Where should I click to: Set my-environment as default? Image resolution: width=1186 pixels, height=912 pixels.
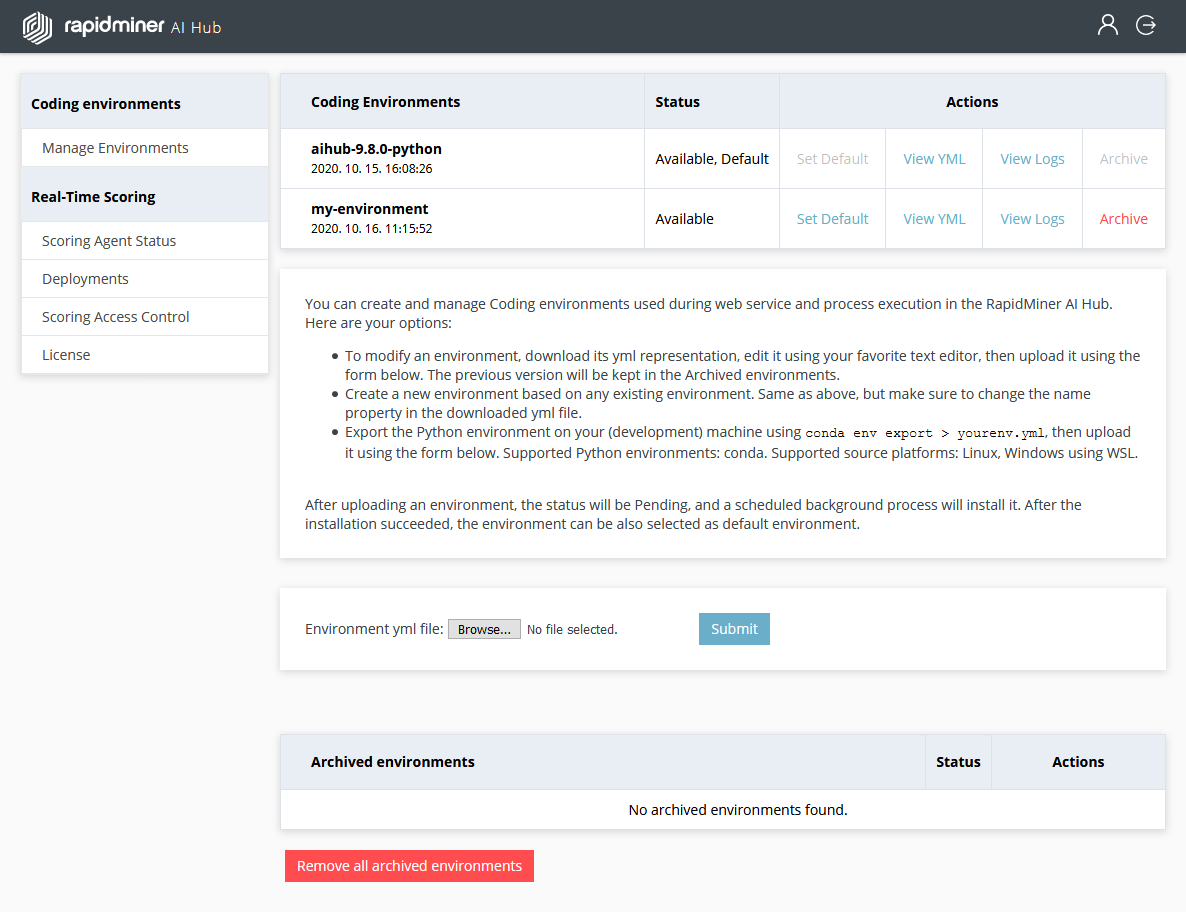tap(832, 219)
